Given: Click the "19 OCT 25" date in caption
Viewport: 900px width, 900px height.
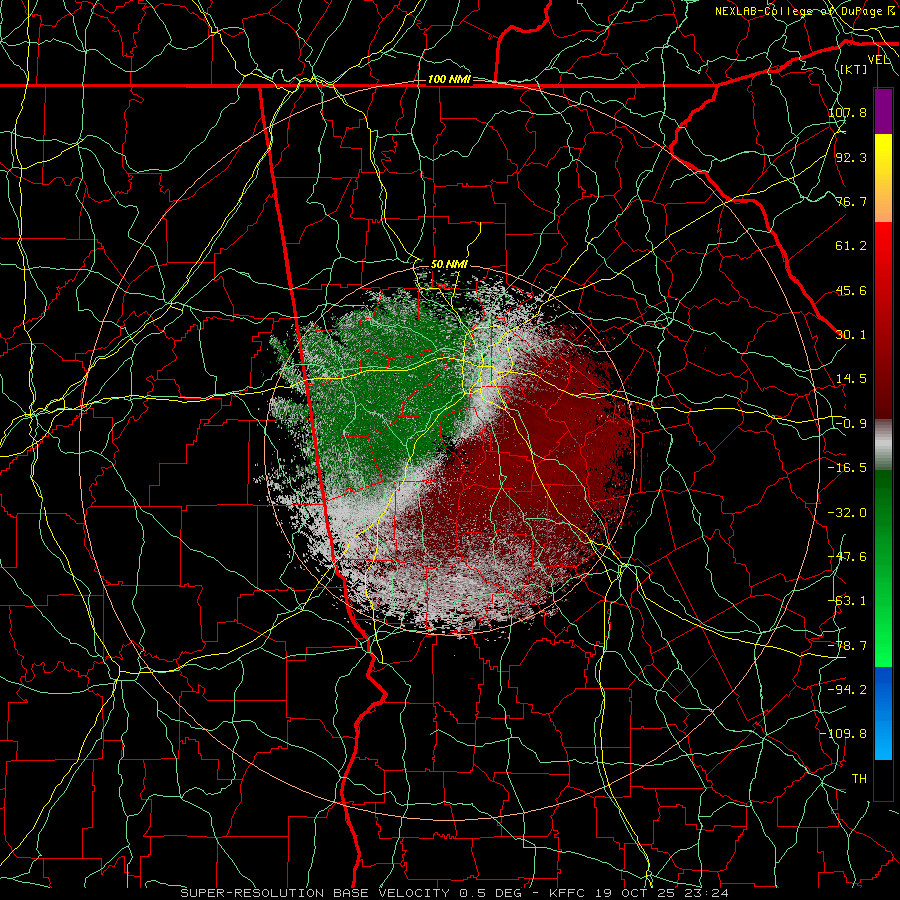Looking at the screenshot, I should tap(637, 893).
